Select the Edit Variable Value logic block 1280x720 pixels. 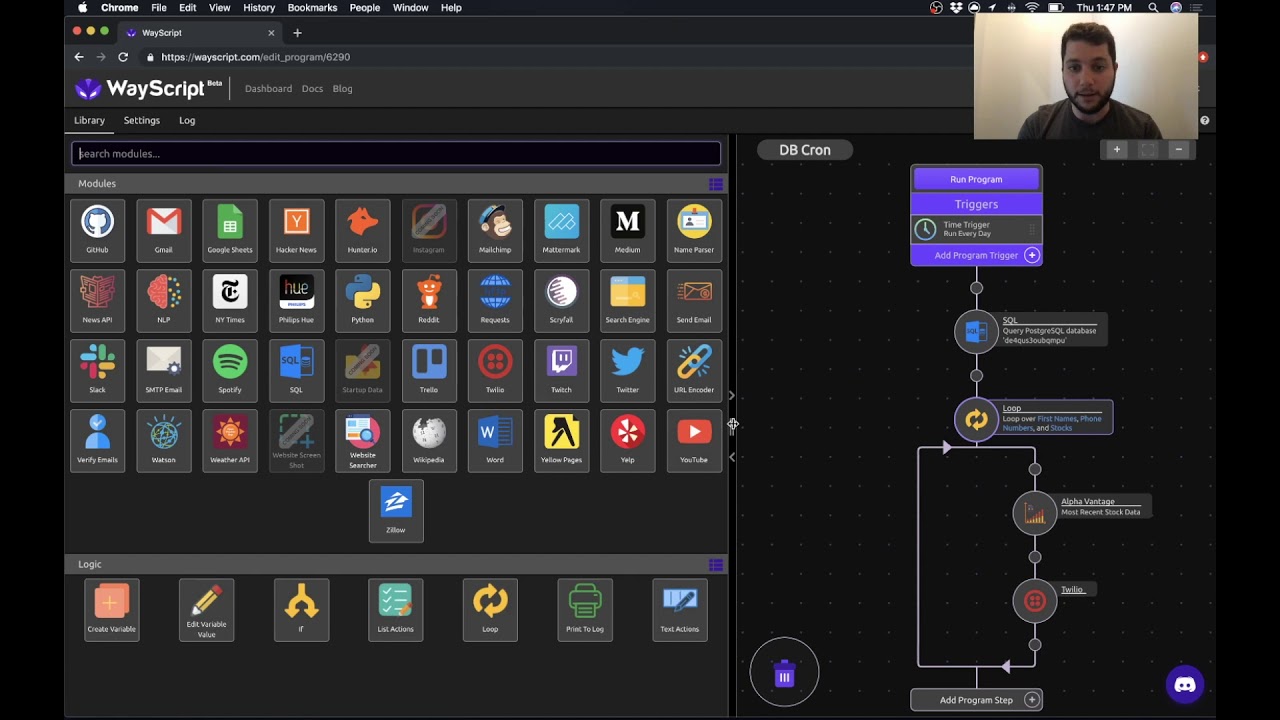pos(206,609)
